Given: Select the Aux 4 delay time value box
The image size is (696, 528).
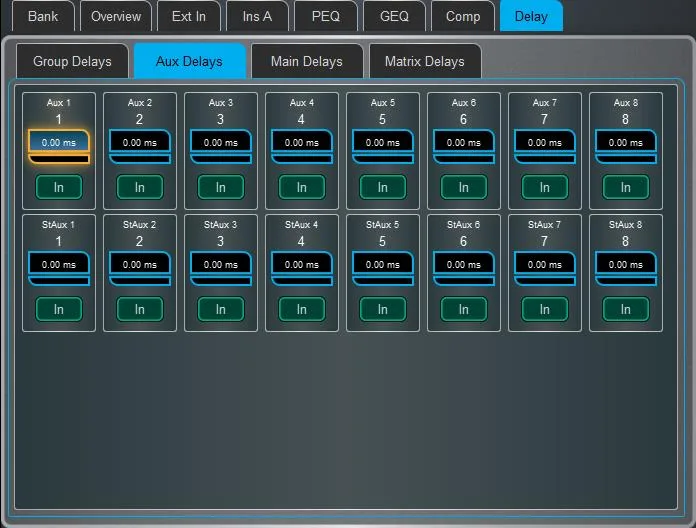Looking at the screenshot, I should point(302,142).
